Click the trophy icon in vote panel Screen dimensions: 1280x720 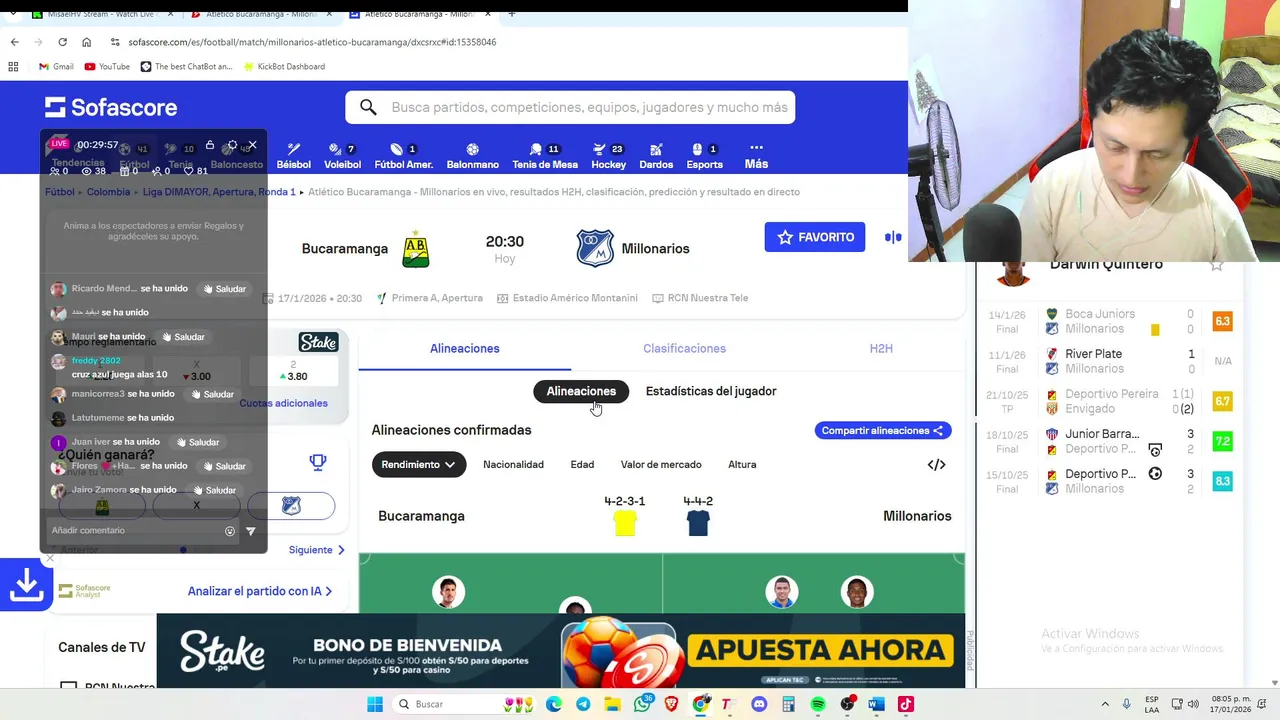[x=318, y=462]
